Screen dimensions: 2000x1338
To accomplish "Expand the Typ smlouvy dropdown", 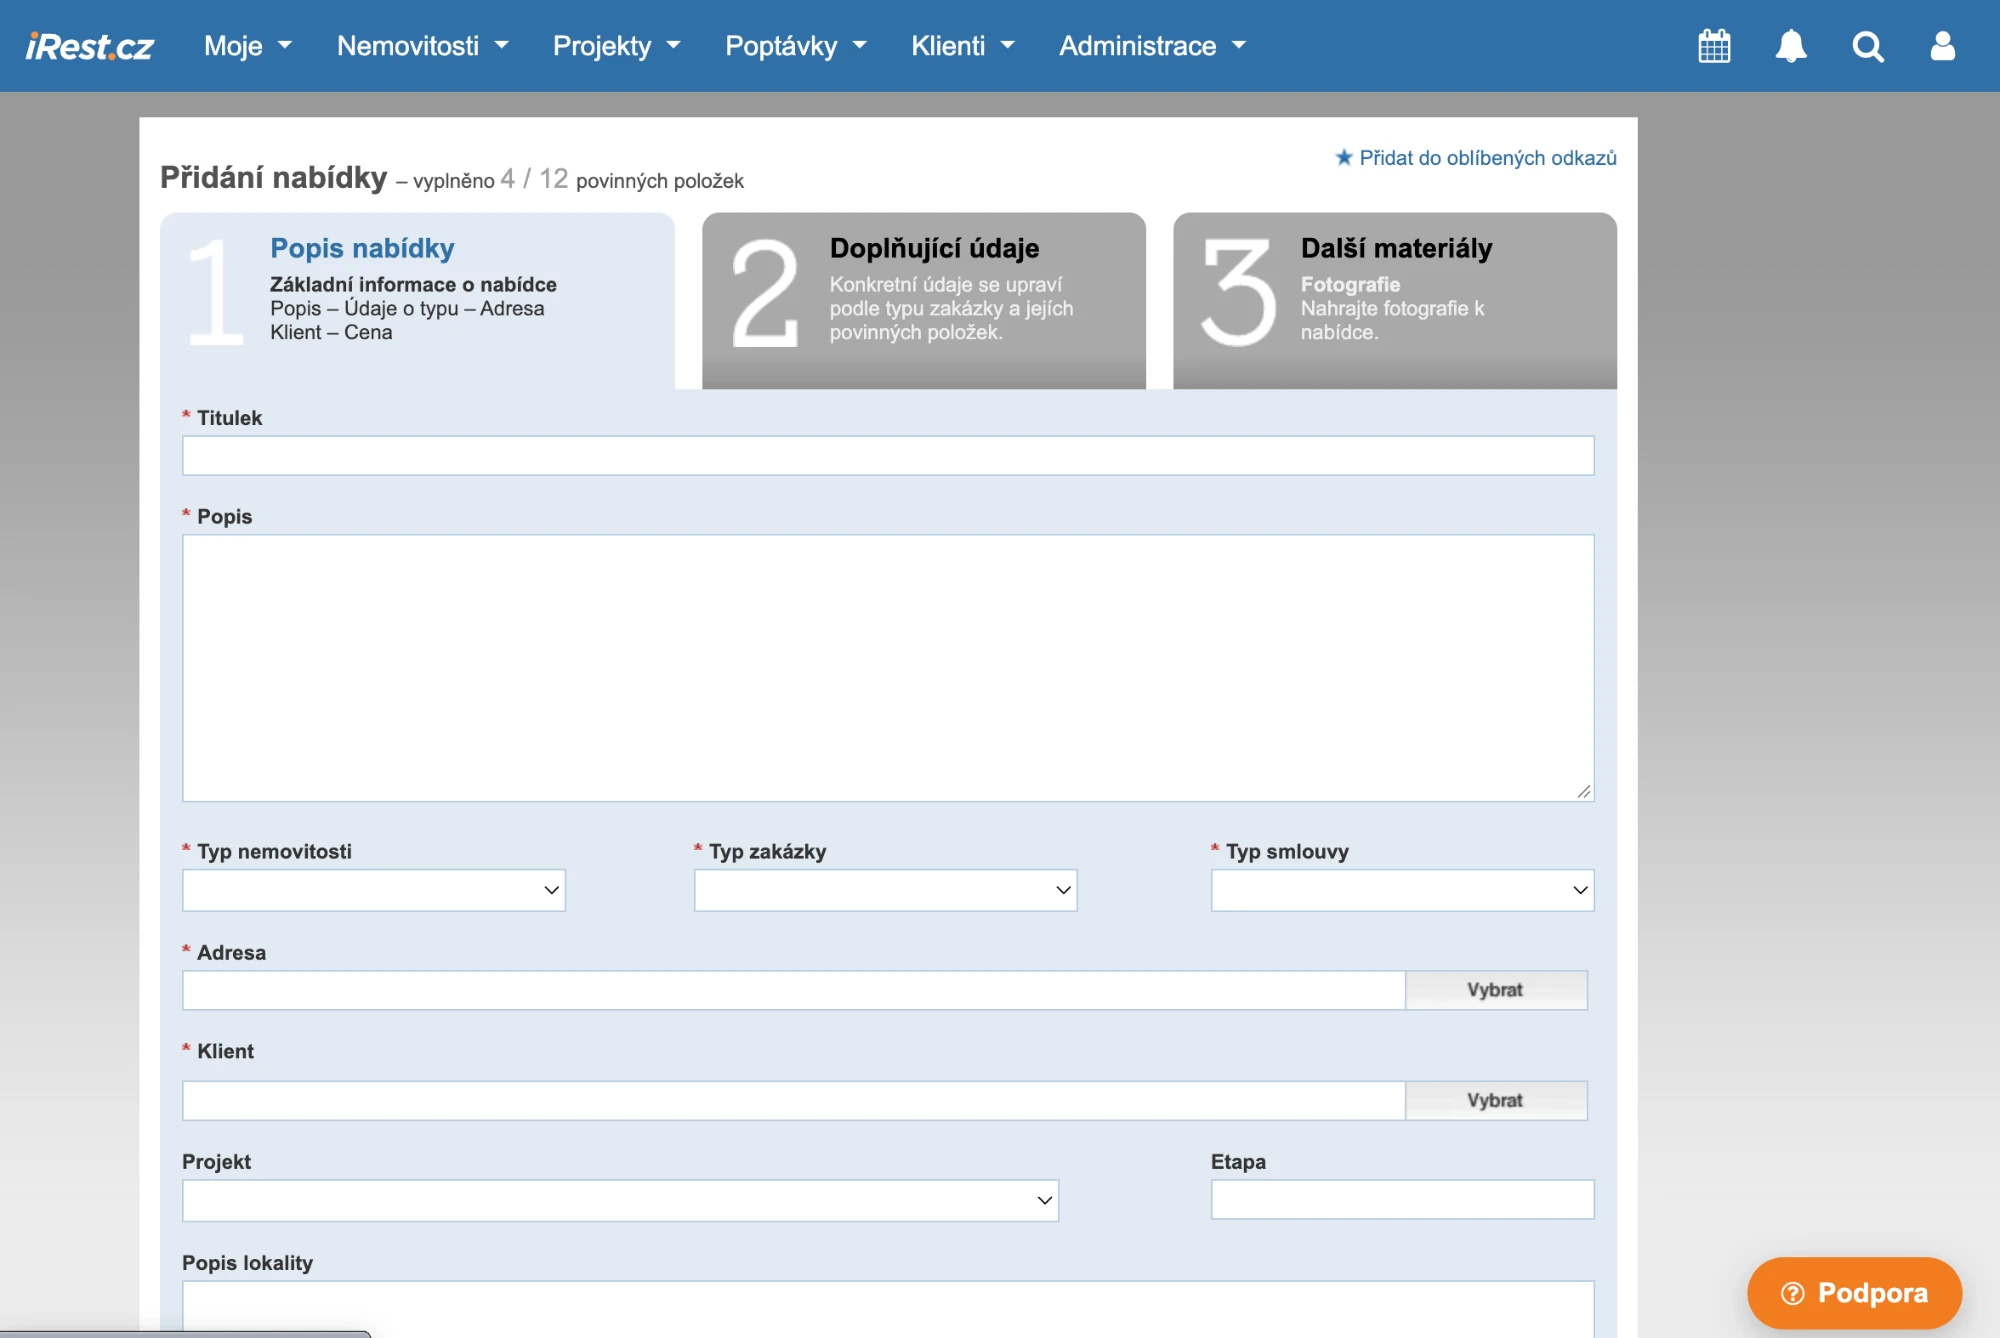I will click(1403, 890).
